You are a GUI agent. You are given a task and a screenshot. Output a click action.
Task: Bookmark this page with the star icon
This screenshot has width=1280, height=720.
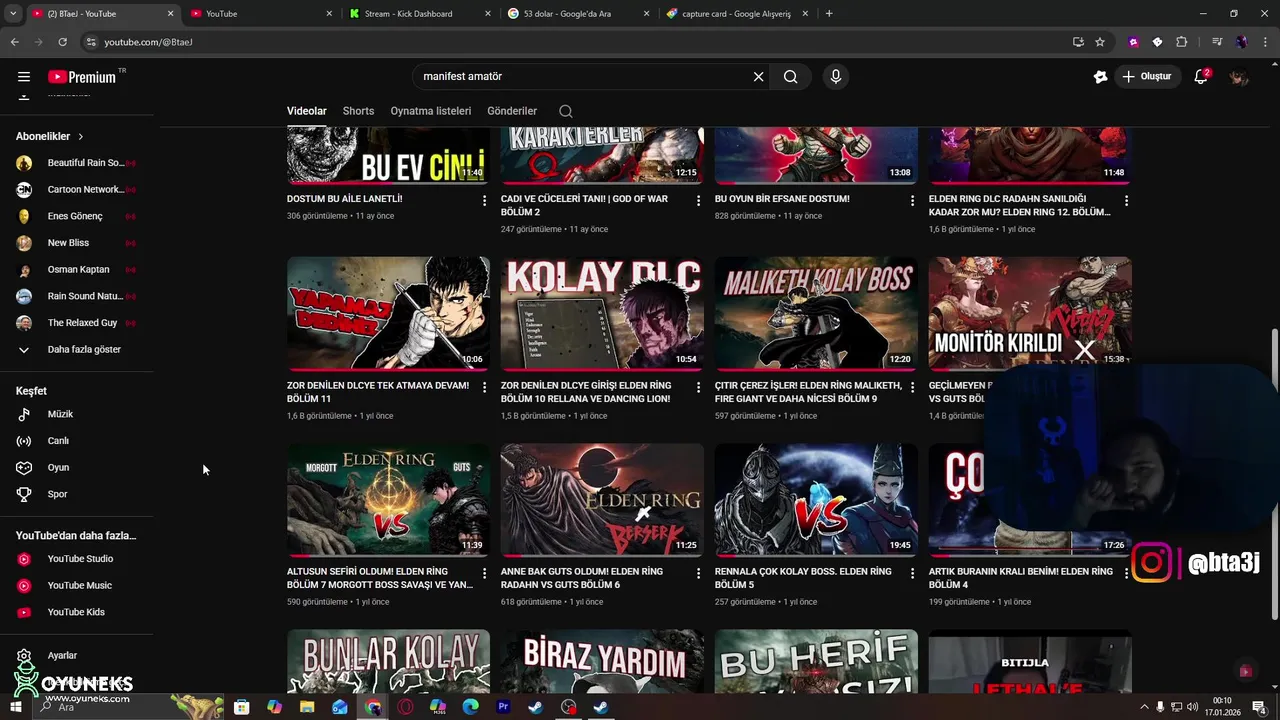coord(1100,42)
